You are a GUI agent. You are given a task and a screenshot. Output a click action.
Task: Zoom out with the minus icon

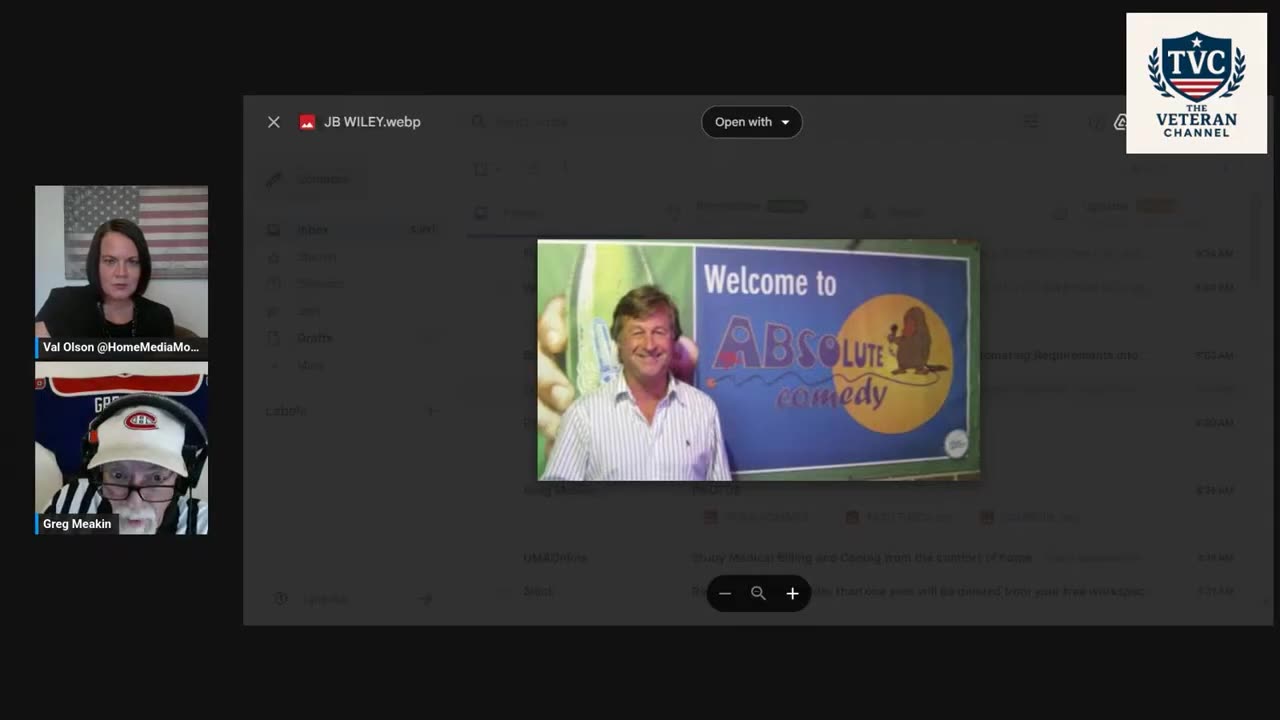(725, 594)
